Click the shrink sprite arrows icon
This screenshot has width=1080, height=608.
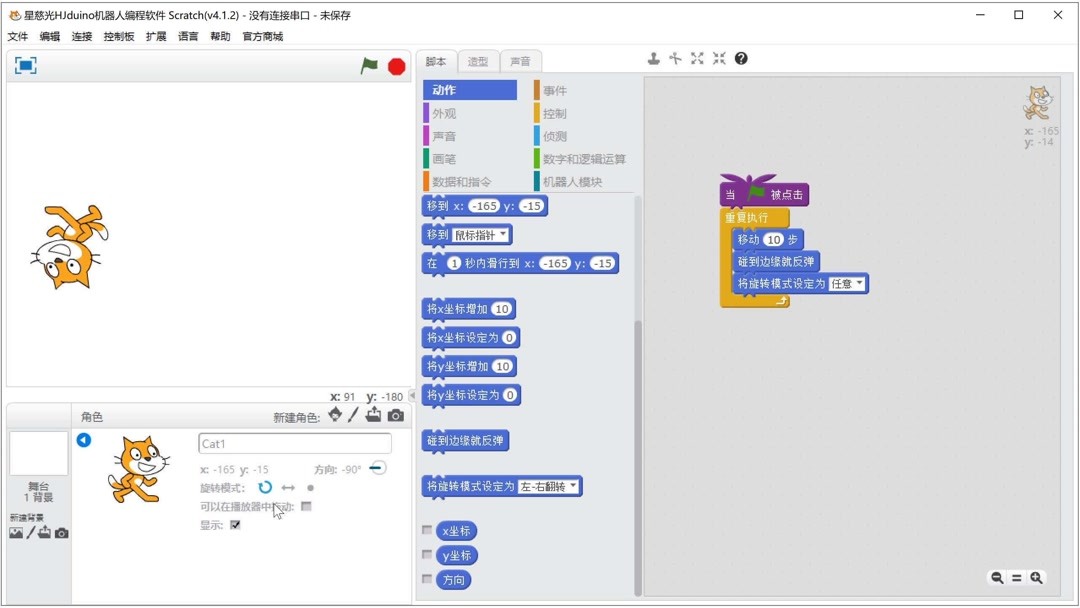(x=719, y=58)
